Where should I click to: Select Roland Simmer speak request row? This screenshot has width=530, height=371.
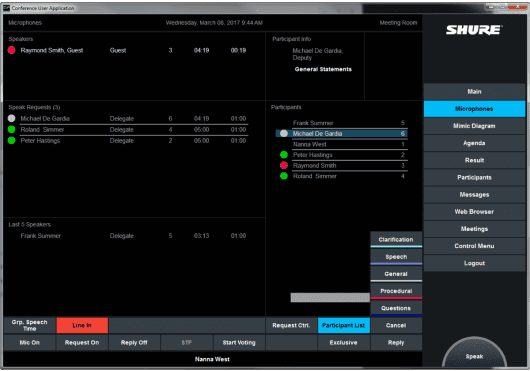pos(128,130)
